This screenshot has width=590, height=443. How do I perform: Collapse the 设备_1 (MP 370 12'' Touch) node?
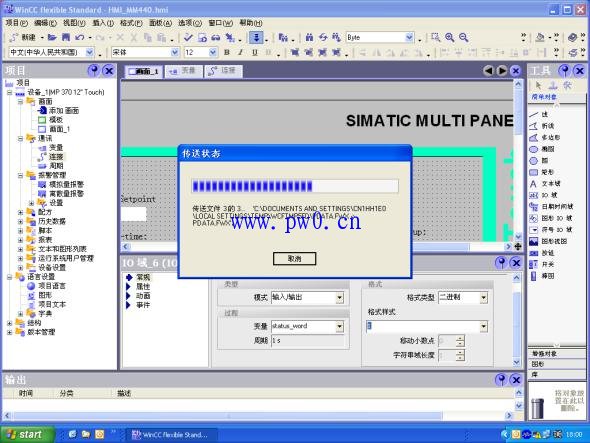coord(9,92)
